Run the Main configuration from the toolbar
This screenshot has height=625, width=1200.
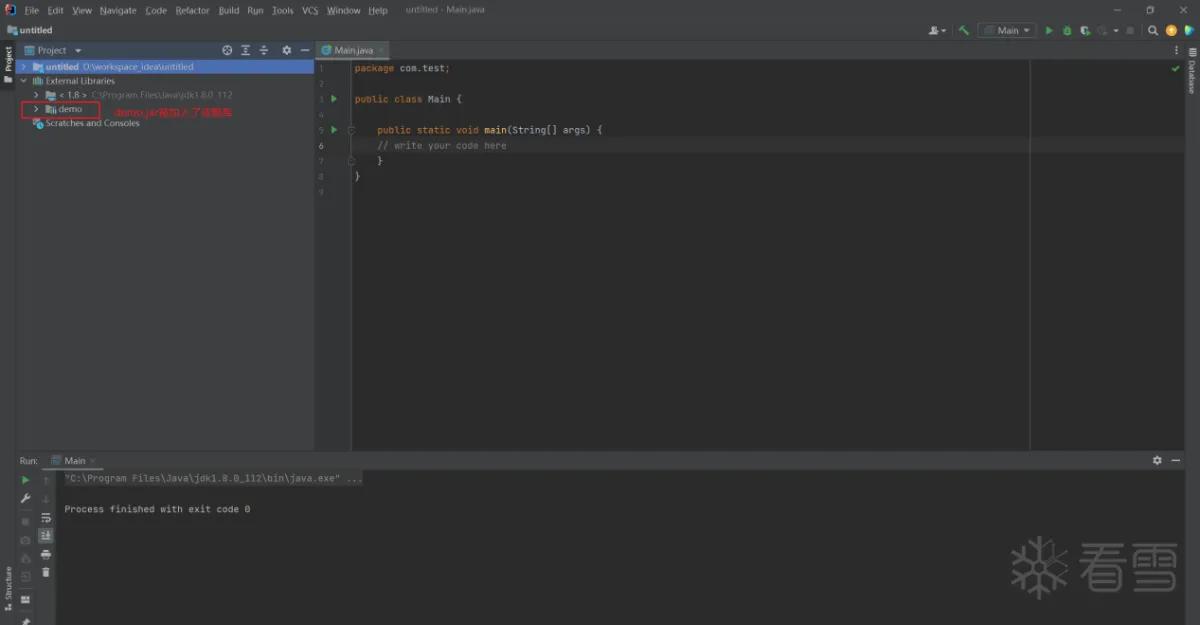click(1049, 30)
